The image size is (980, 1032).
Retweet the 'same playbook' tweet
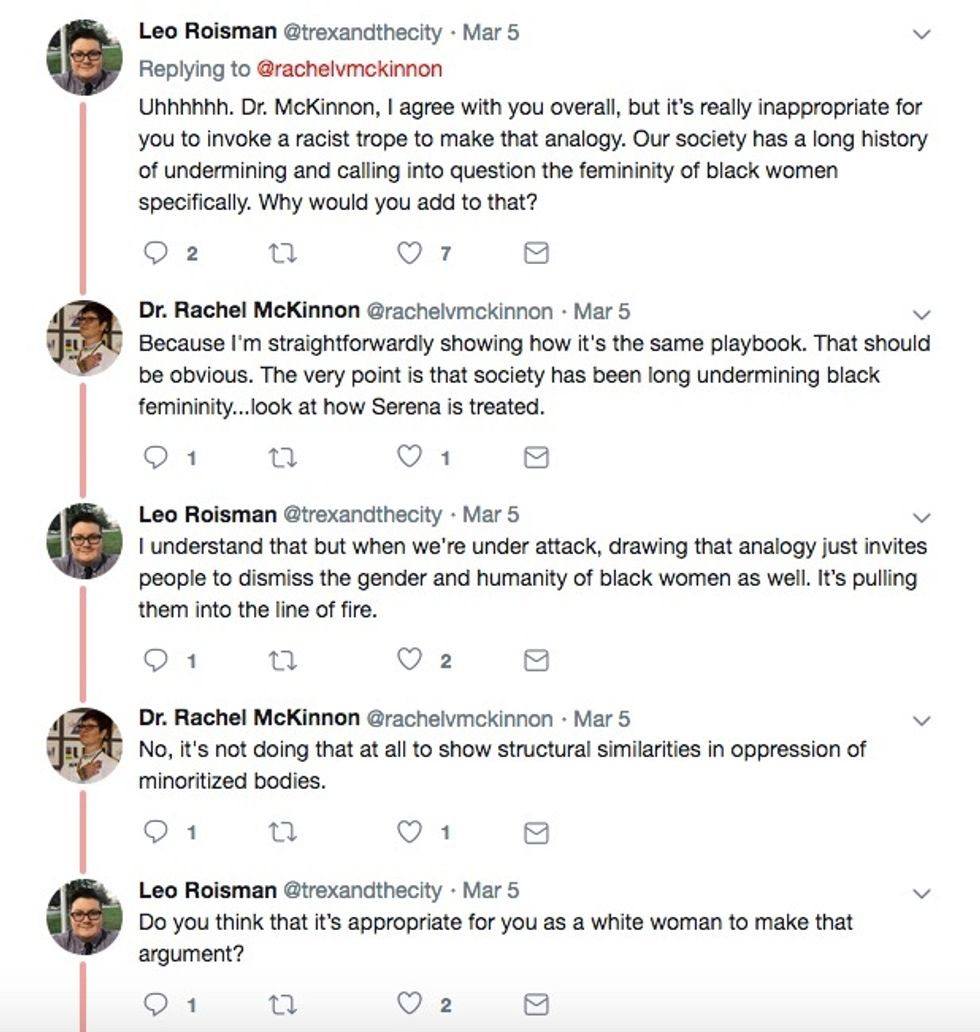[283, 457]
